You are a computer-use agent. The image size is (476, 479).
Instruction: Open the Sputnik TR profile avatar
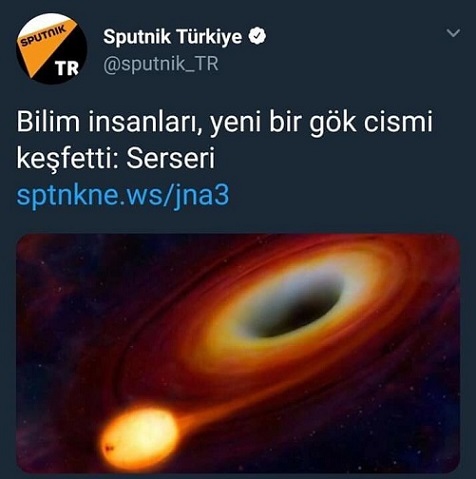click(51, 49)
